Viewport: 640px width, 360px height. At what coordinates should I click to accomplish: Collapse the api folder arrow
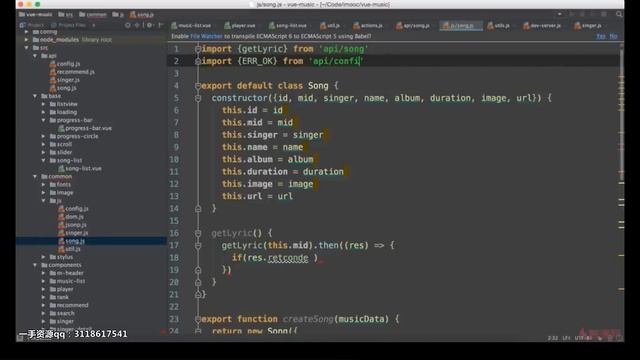click(x=35, y=56)
